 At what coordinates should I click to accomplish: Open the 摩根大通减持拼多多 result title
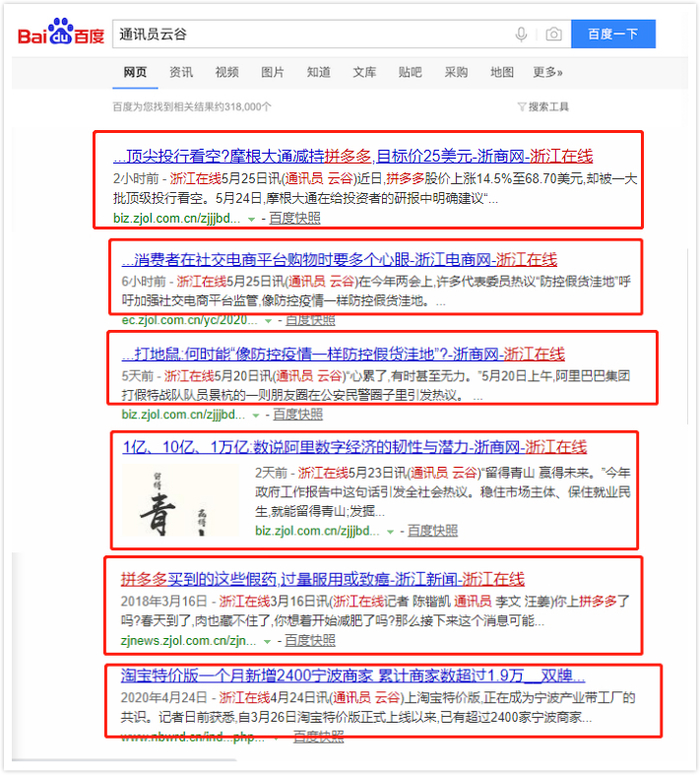[x=353, y=157]
